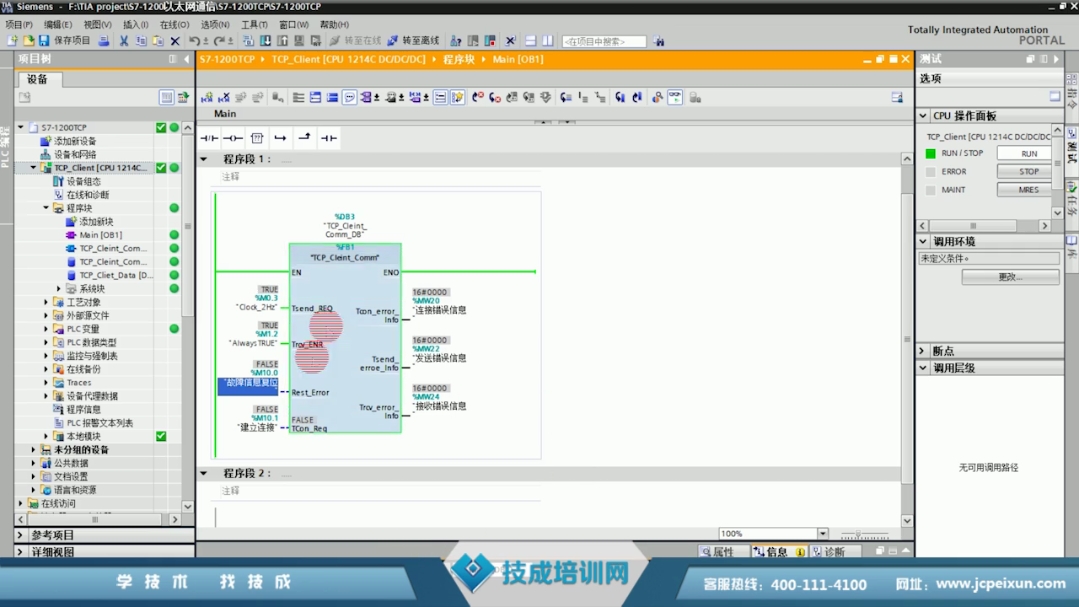This screenshot has width=1079, height=607.
Task: Collapse the 程序块 folder
Action: pyautogui.click(x=46, y=208)
